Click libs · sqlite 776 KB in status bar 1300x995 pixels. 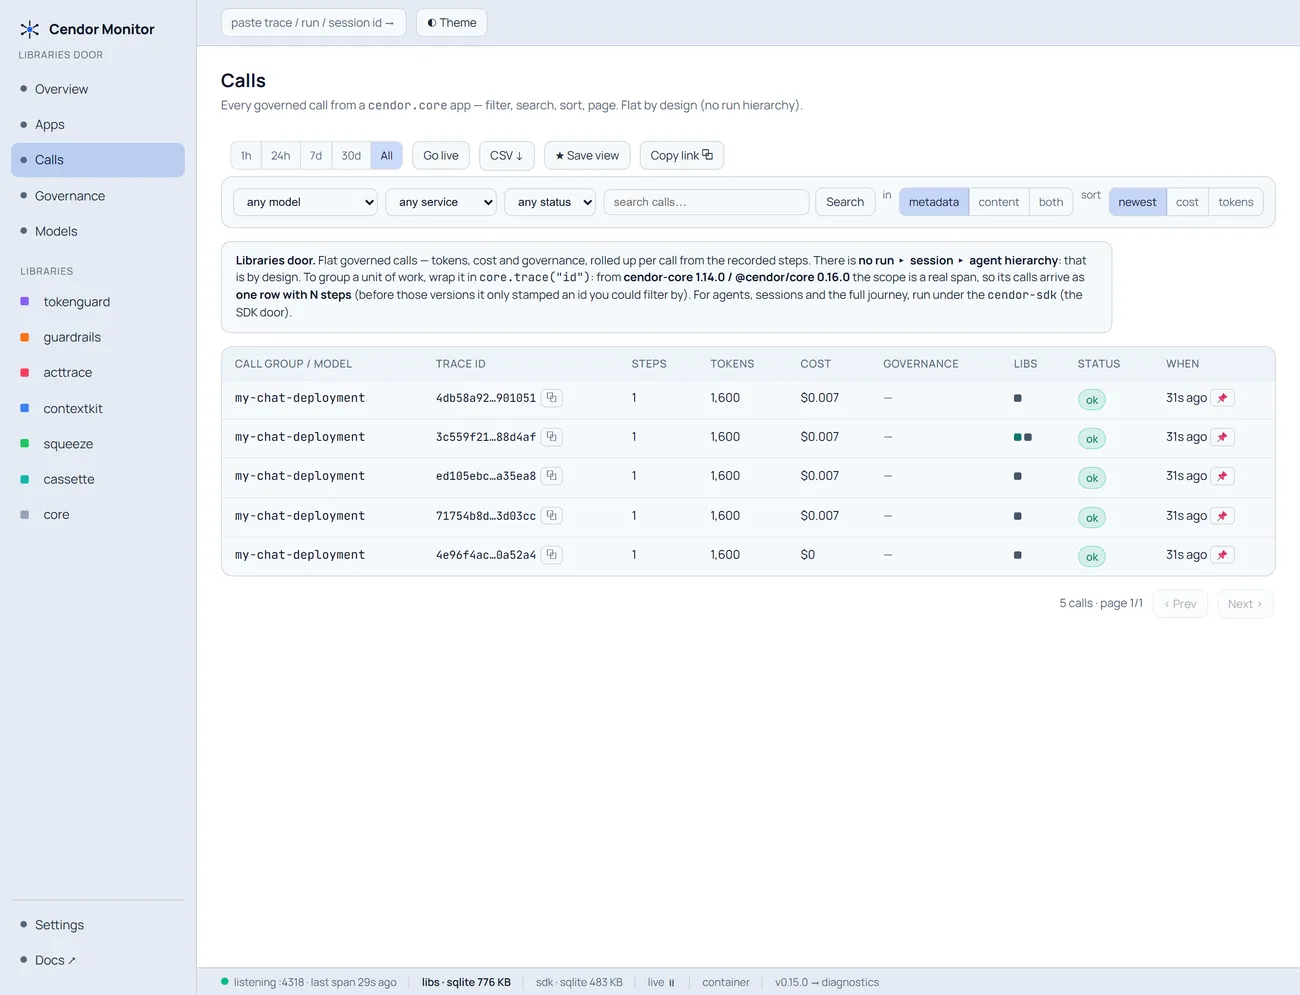coord(466,983)
